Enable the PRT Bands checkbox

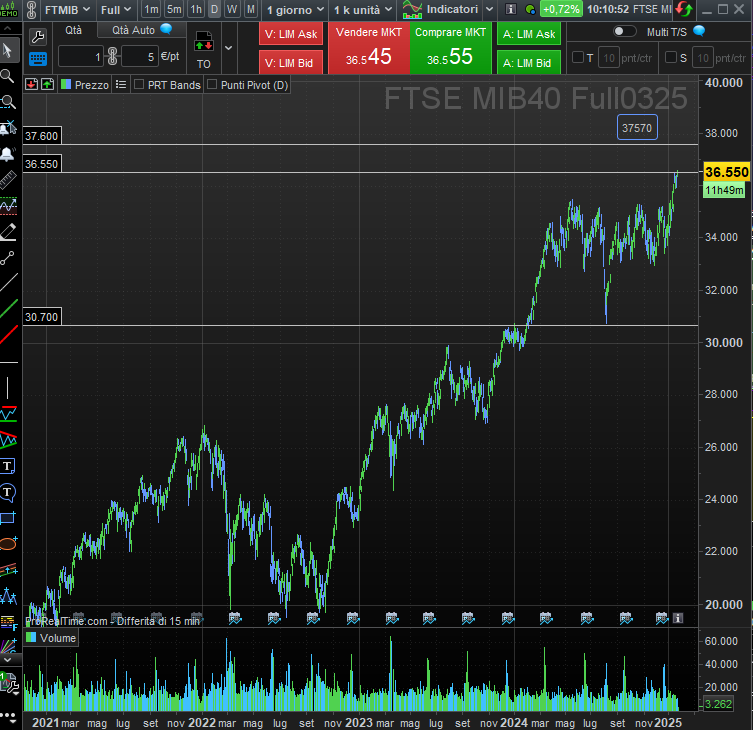click(139, 85)
